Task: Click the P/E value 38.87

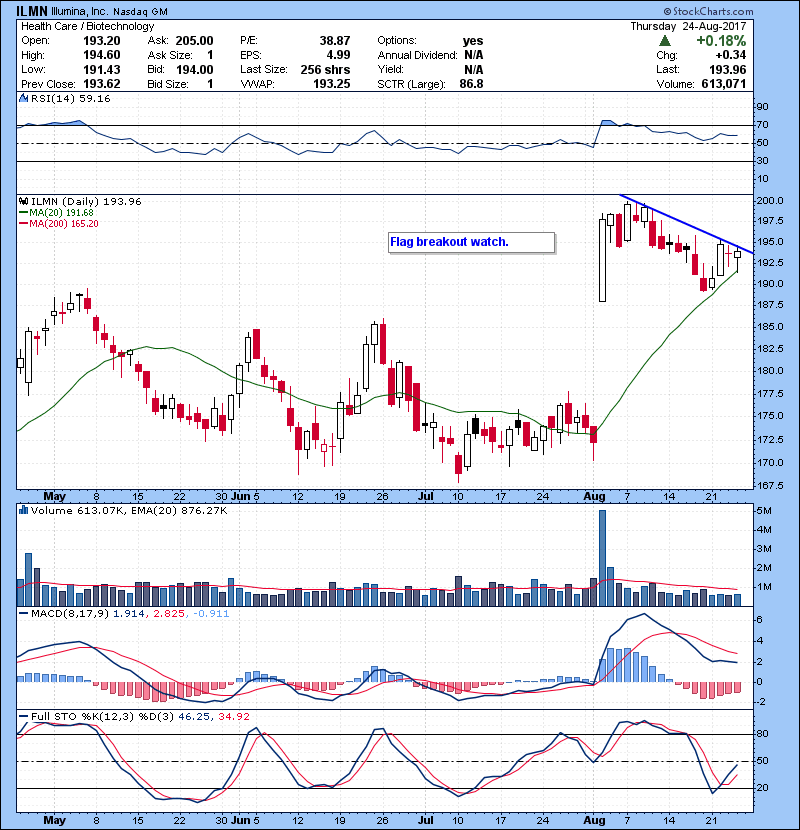Action: point(335,41)
